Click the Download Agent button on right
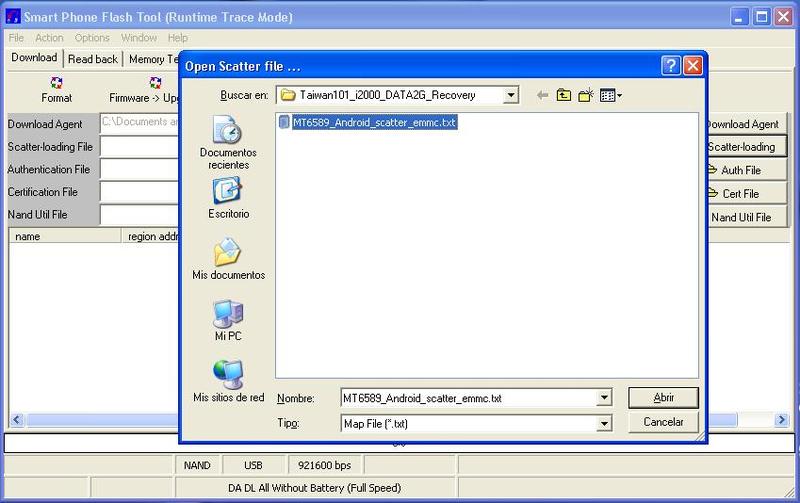 tap(745, 124)
